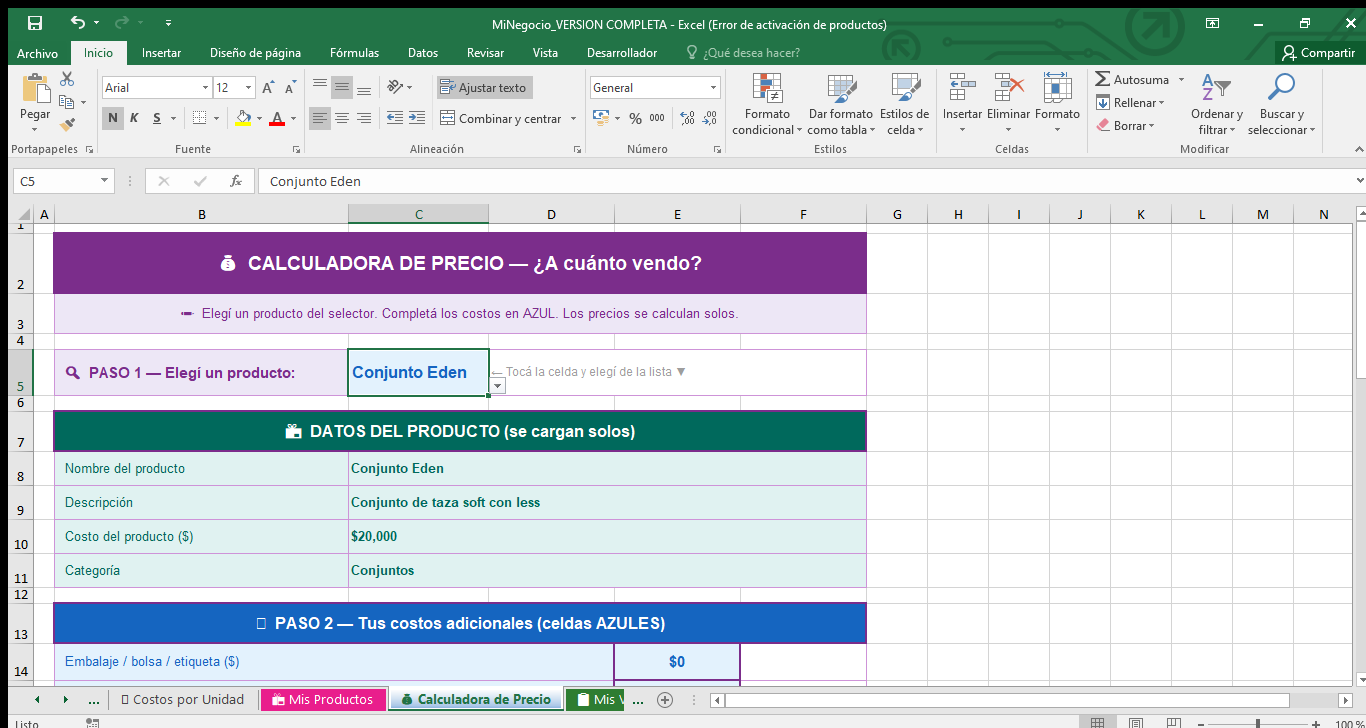
Task: Switch to the Fórmulas ribbon tab
Action: click(x=353, y=53)
